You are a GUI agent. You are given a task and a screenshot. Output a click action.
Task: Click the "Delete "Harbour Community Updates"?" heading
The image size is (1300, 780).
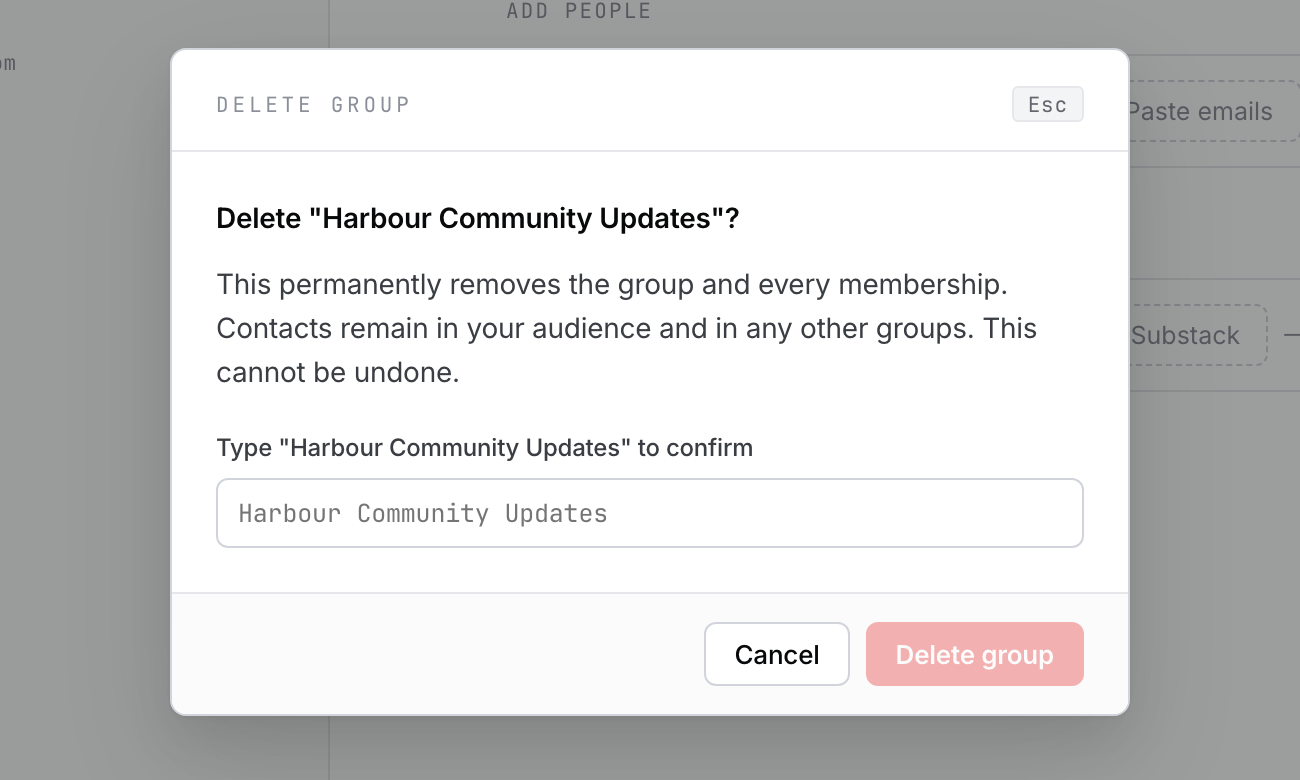[477, 219]
